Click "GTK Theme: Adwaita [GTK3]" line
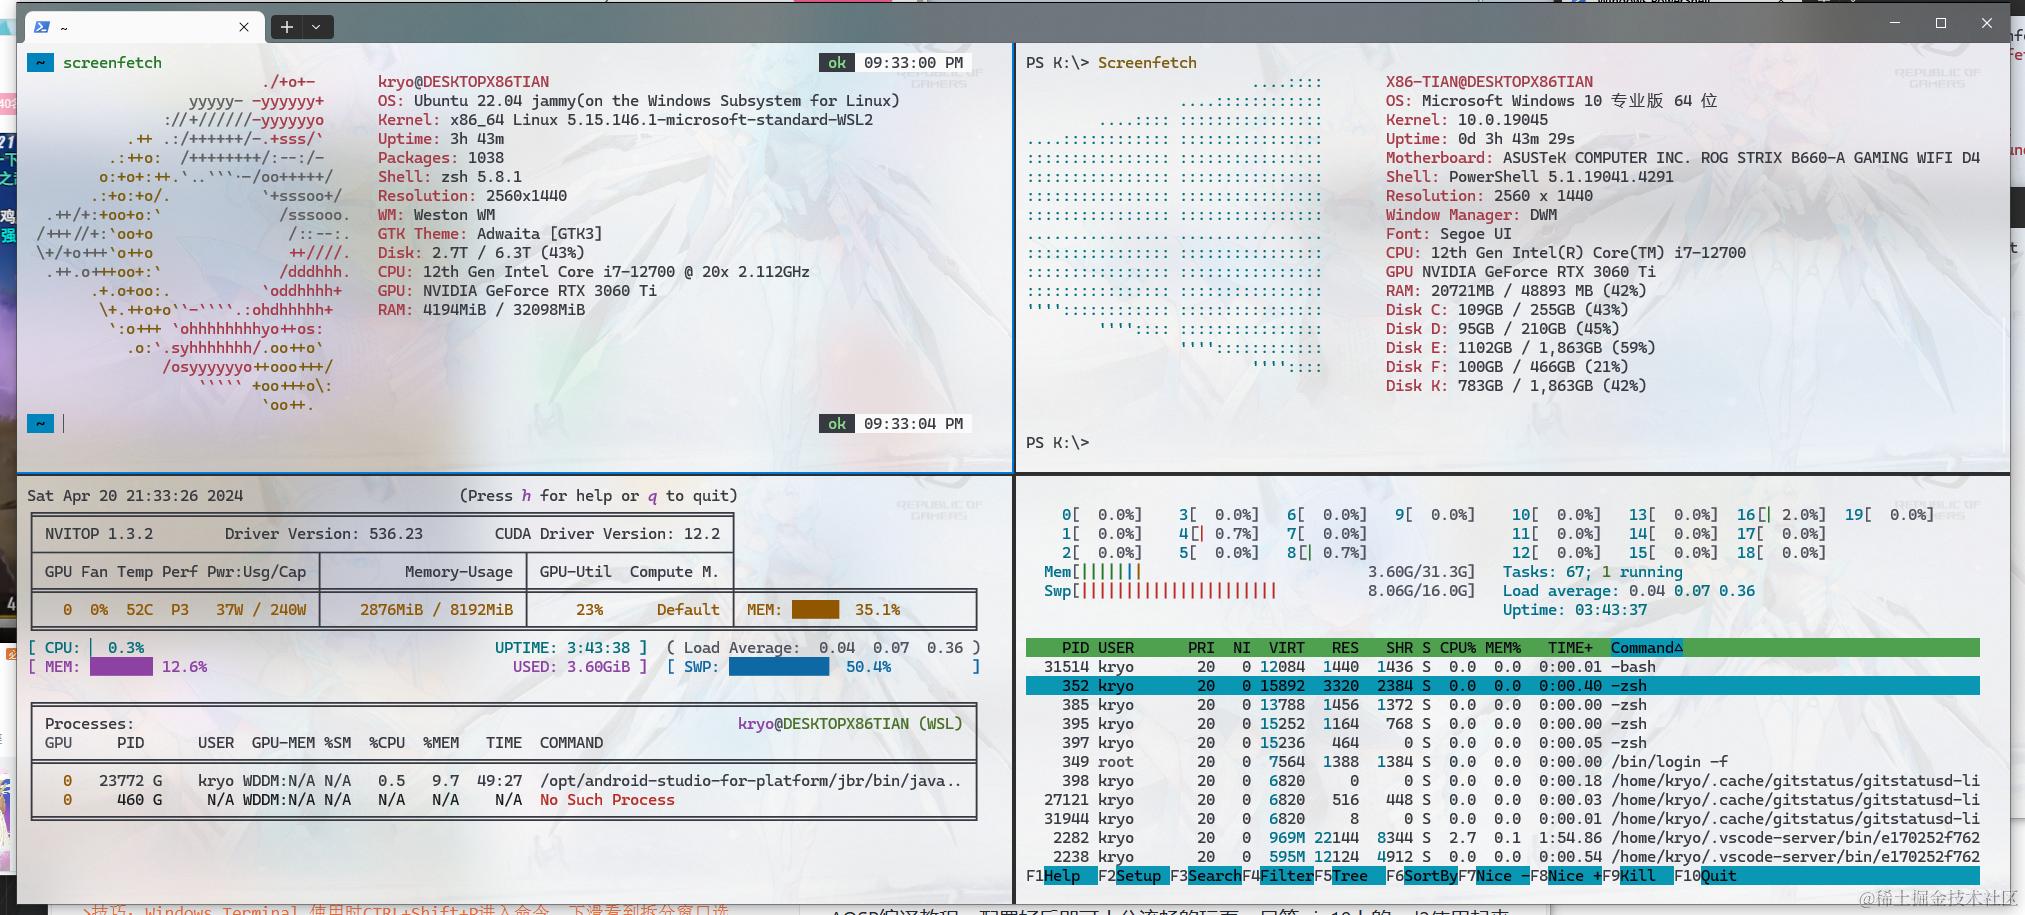 (x=490, y=233)
